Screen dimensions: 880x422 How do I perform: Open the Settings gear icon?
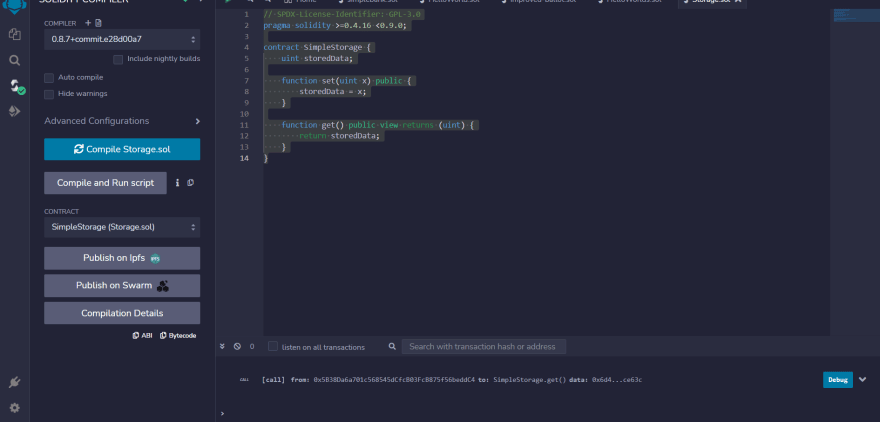(x=15, y=408)
